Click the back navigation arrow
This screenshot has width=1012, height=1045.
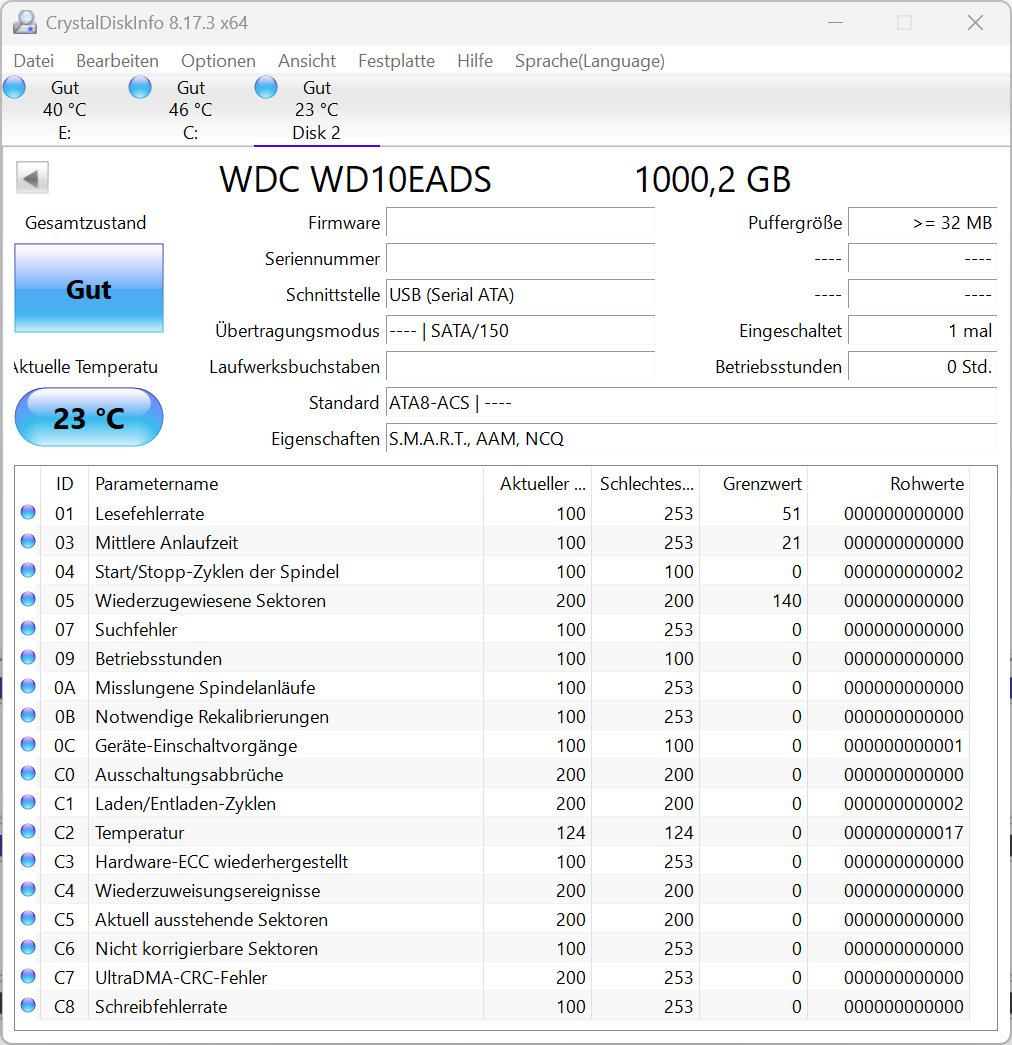[31, 177]
